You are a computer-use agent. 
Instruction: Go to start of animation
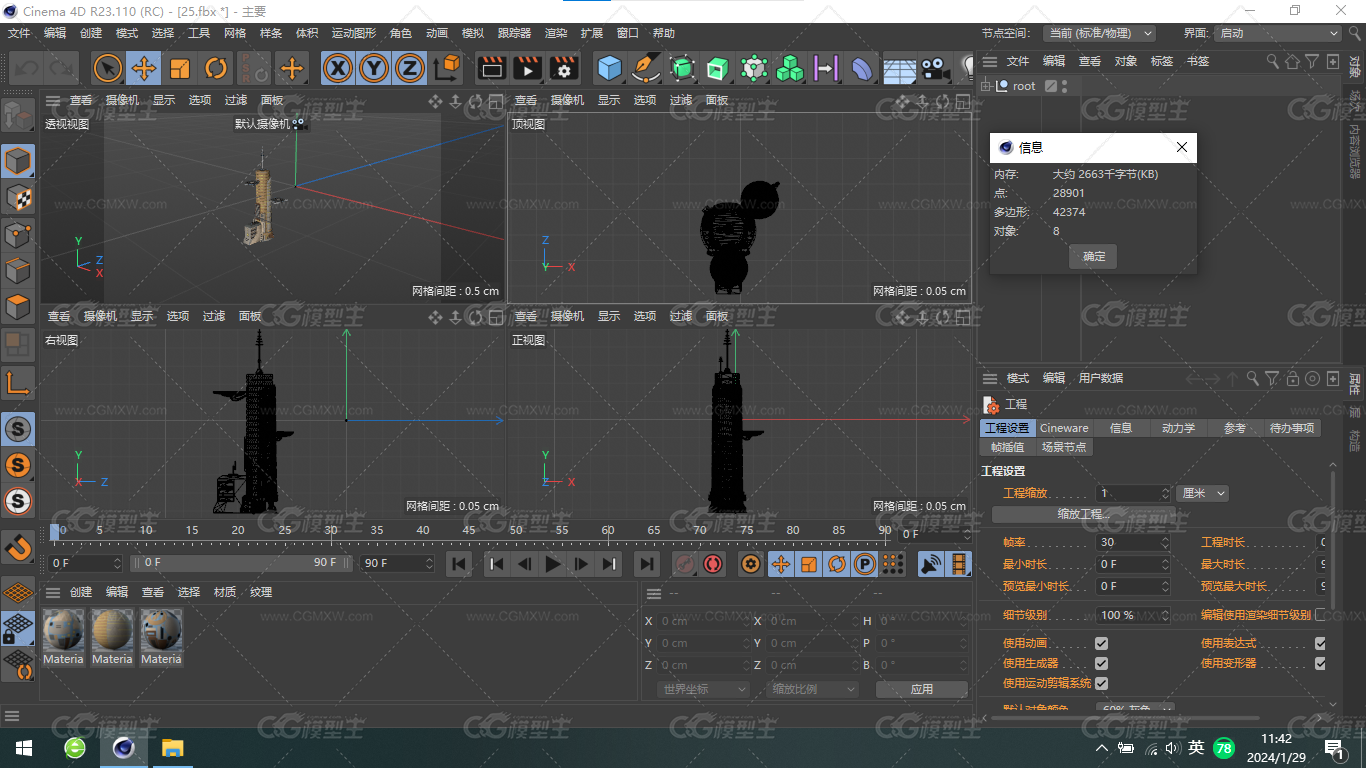(x=459, y=564)
